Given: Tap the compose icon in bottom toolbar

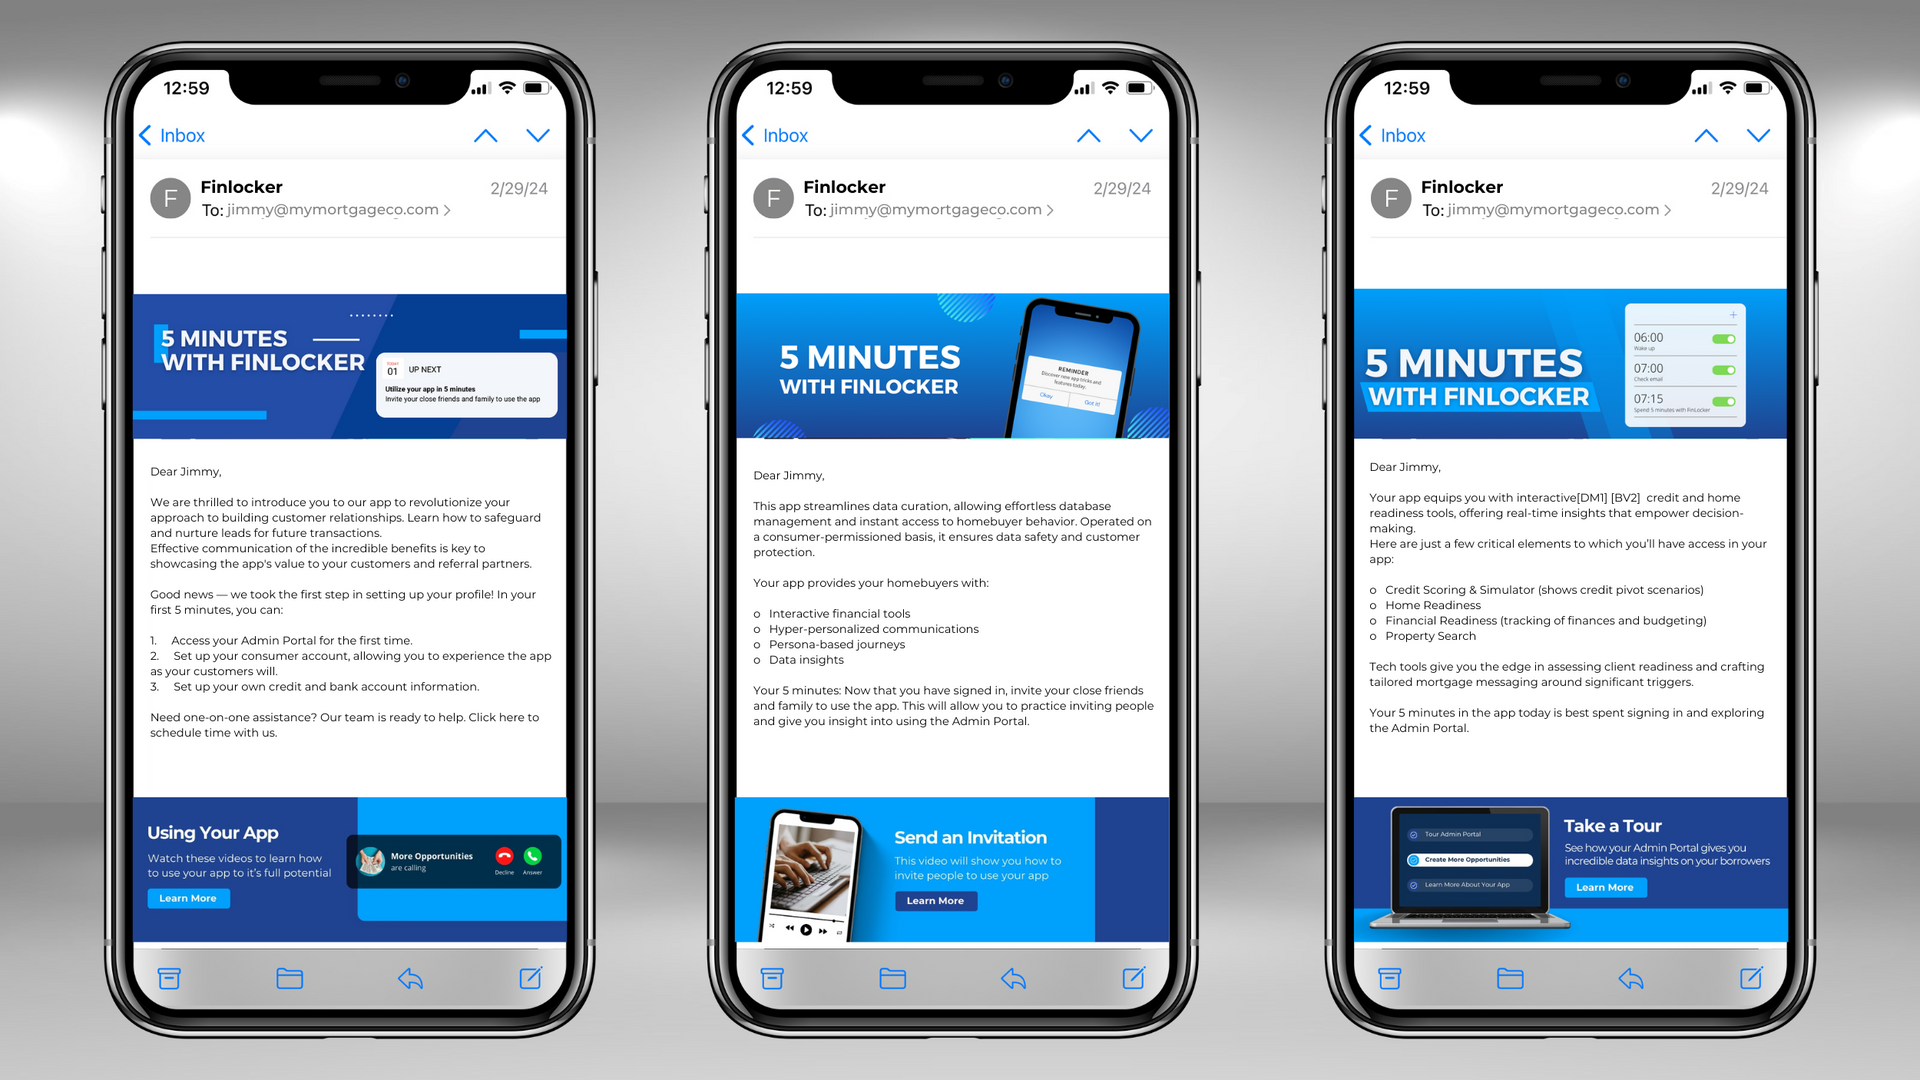Looking at the screenshot, I should 531,978.
